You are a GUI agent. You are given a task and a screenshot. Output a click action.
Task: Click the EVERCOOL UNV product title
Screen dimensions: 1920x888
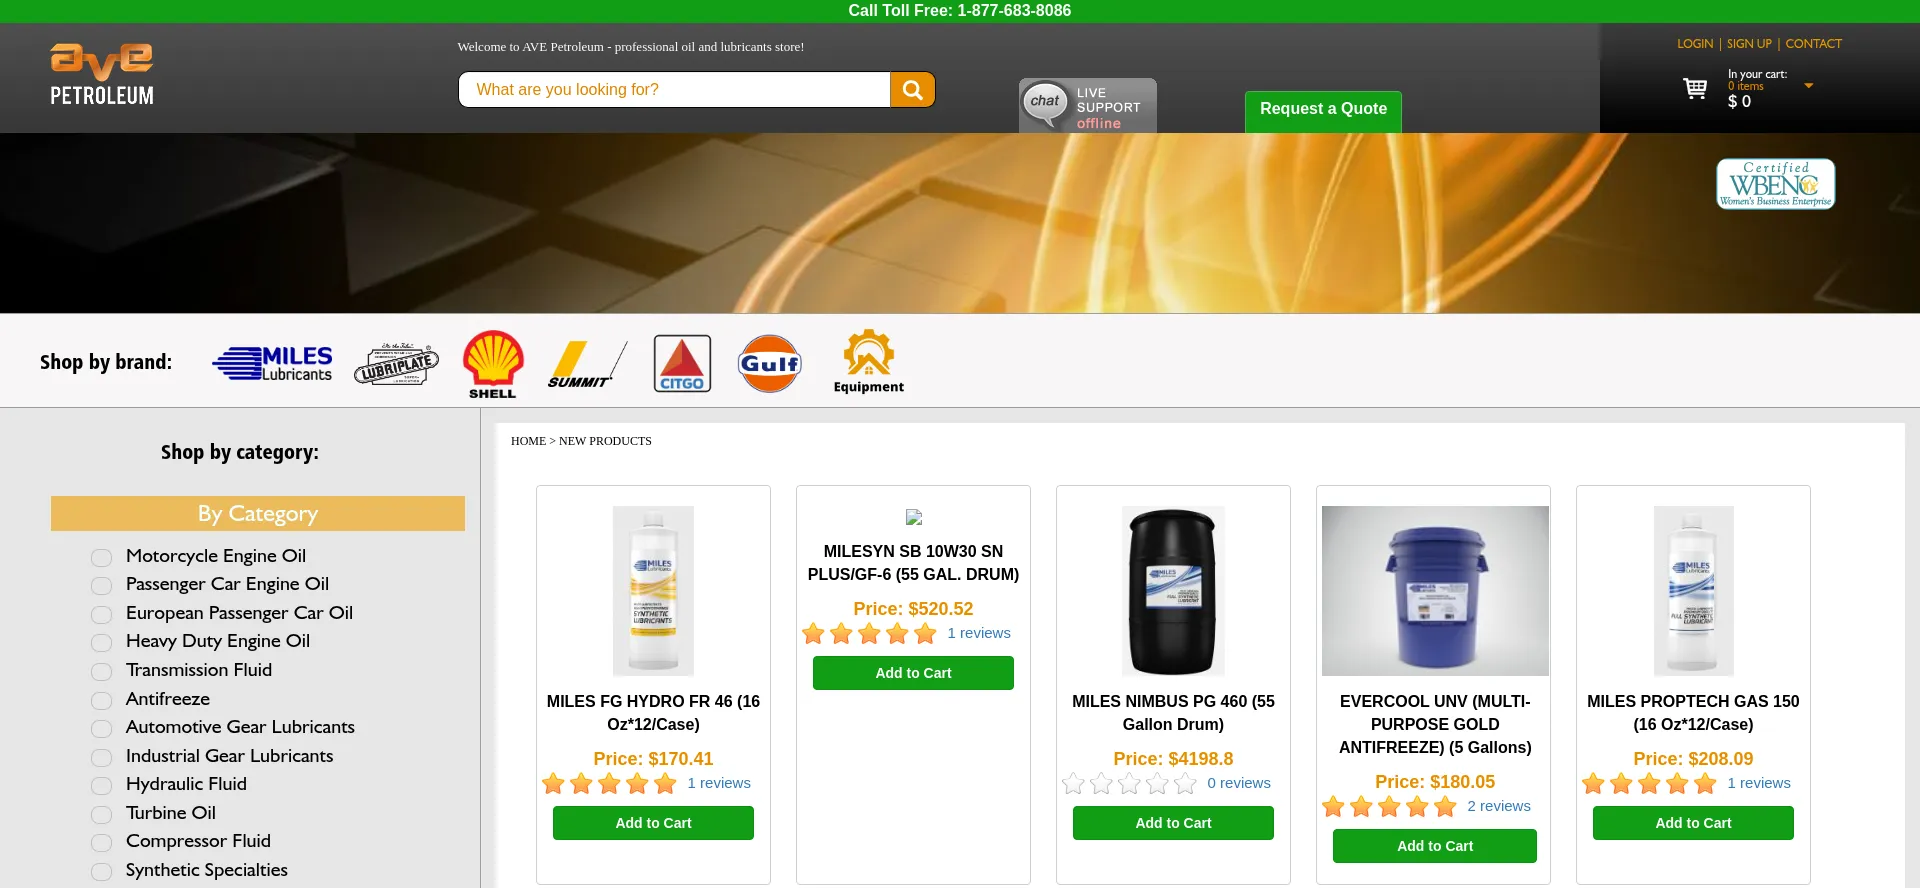click(x=1435, y=724)
